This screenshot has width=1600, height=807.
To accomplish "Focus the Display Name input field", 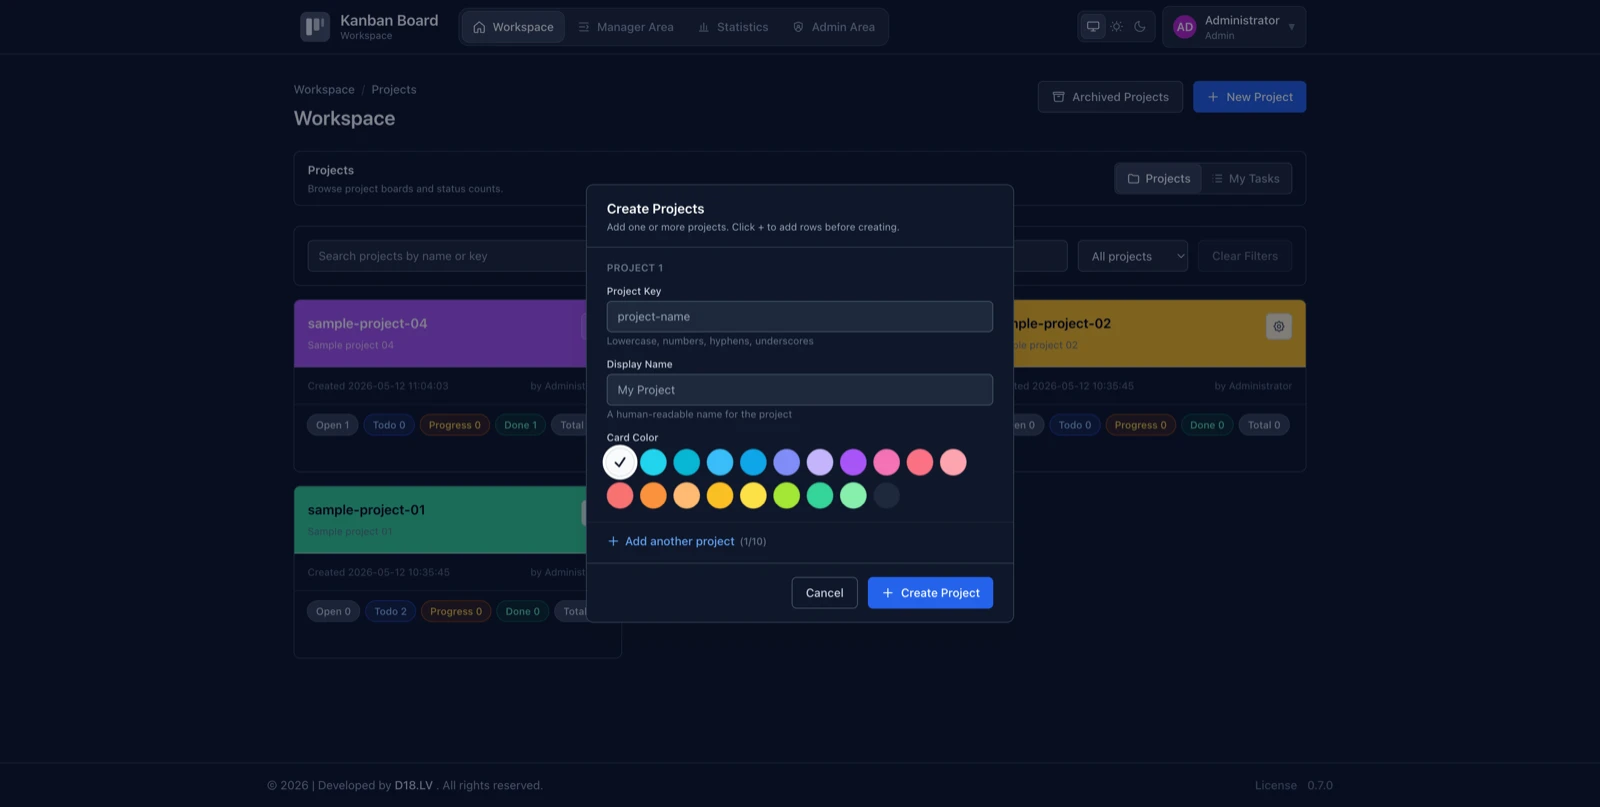I will (x=800, y=390).
